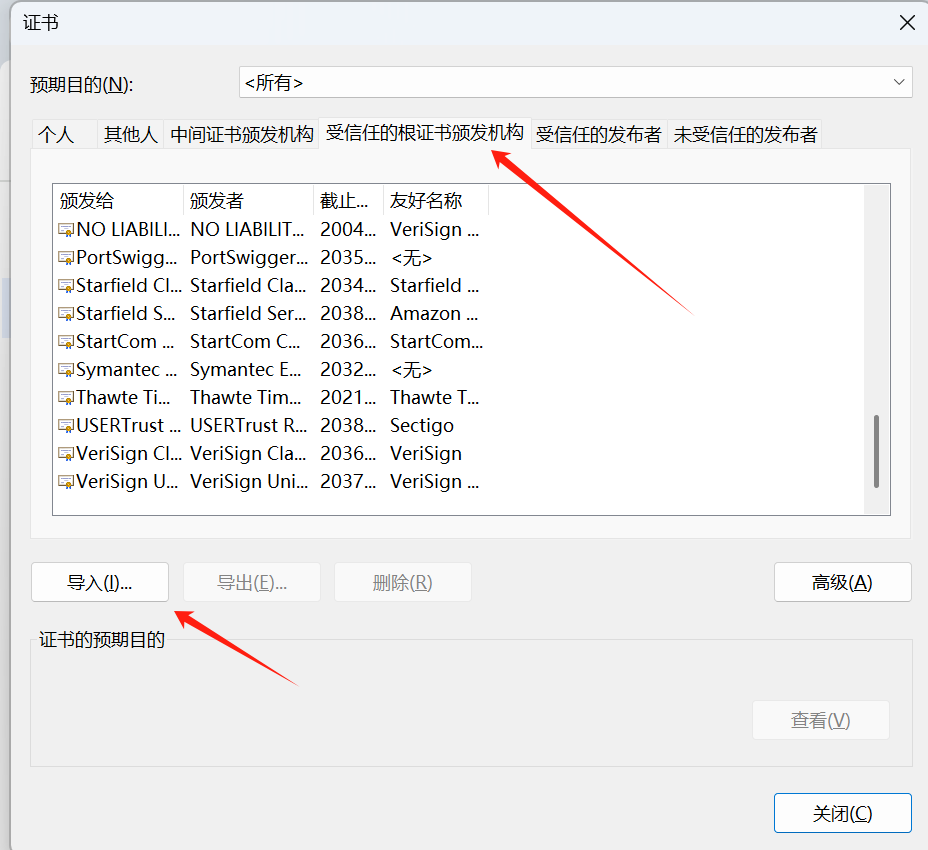The width and height of the screenshot is (928, 850).
Task: Click friendly name <无> in PortSwigger row
Action: coord(412,258)
